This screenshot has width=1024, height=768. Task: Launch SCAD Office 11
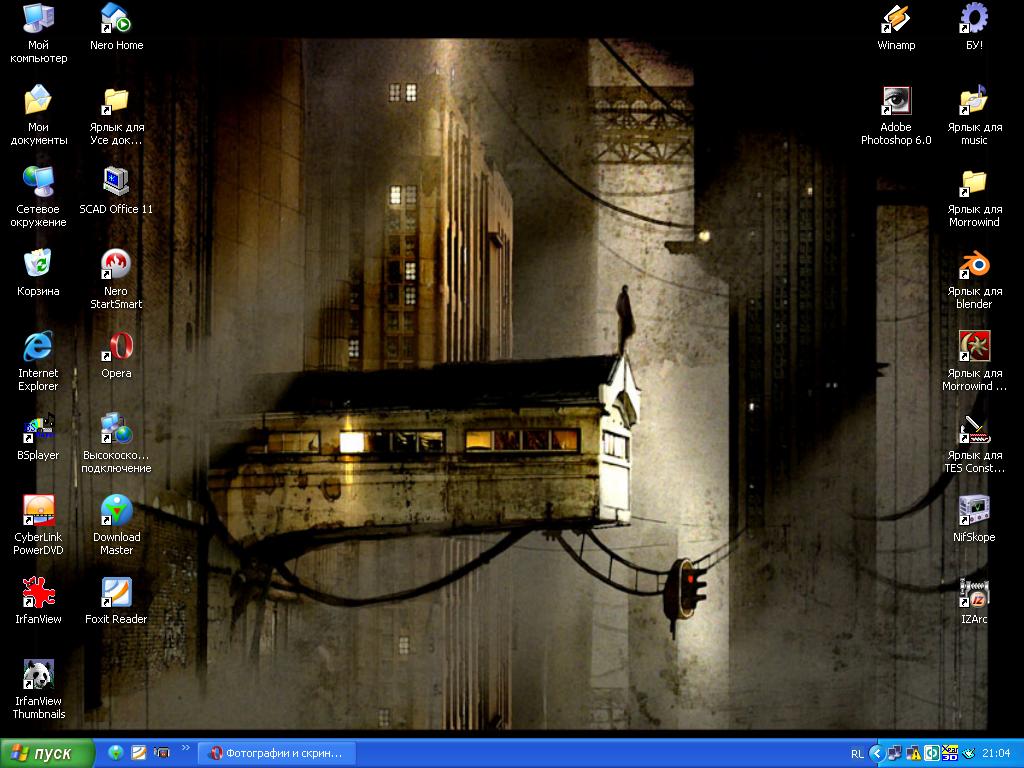coord(116,191)
